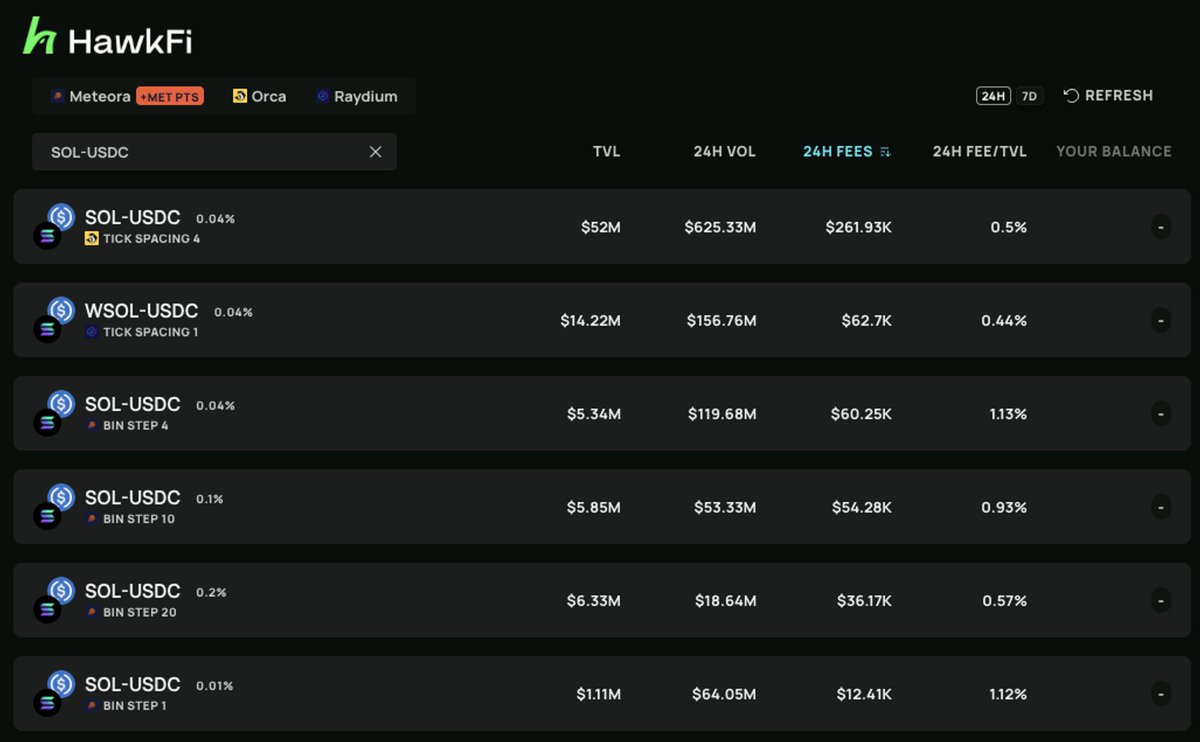1200x742 pixels.
Task: Click the $119.68M volume value
Action: tap(722, 414)
